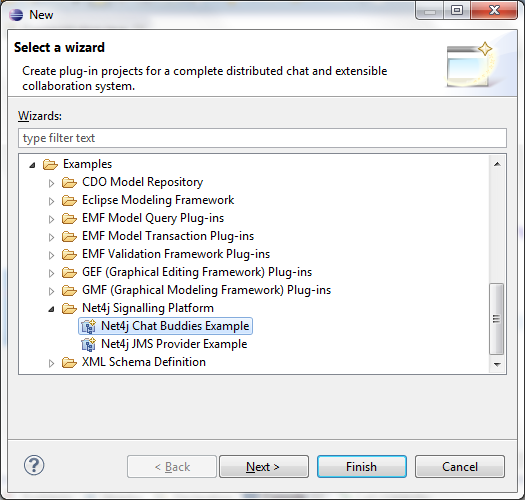Select GMF (Graphical Modeling Framework) Plug-ins item

click(x=206, y=290)
